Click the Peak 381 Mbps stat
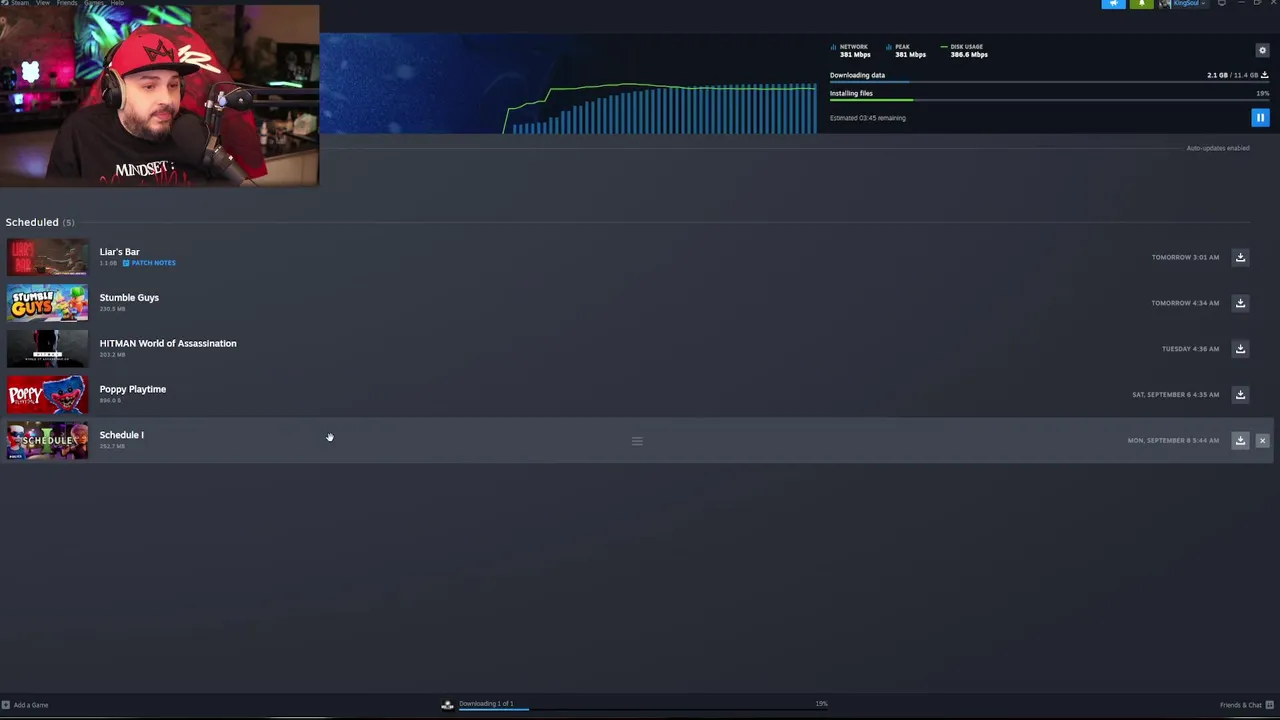 906,50
